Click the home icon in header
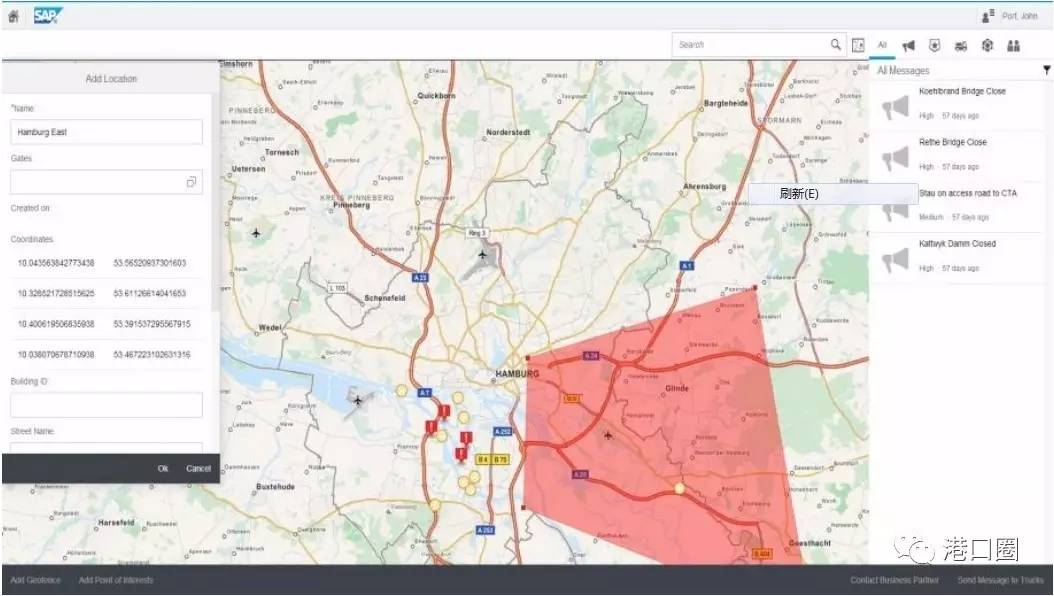1054x596 pixels. pyautogui.click(x=13, y=16)
